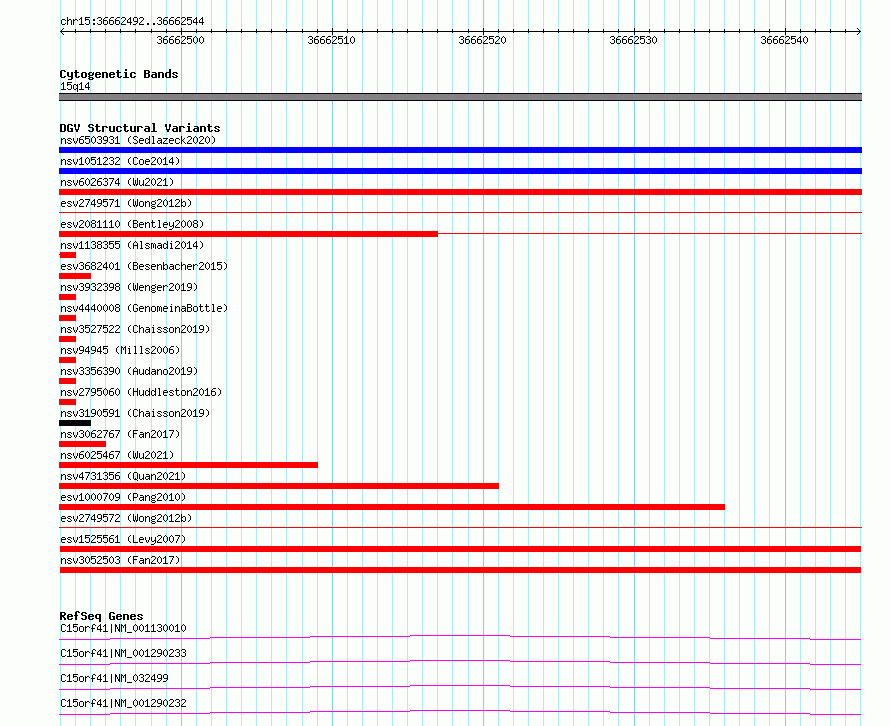
Task: Select variant label esv3682401 (Besenbacher2015)
Action: (144, 266)
